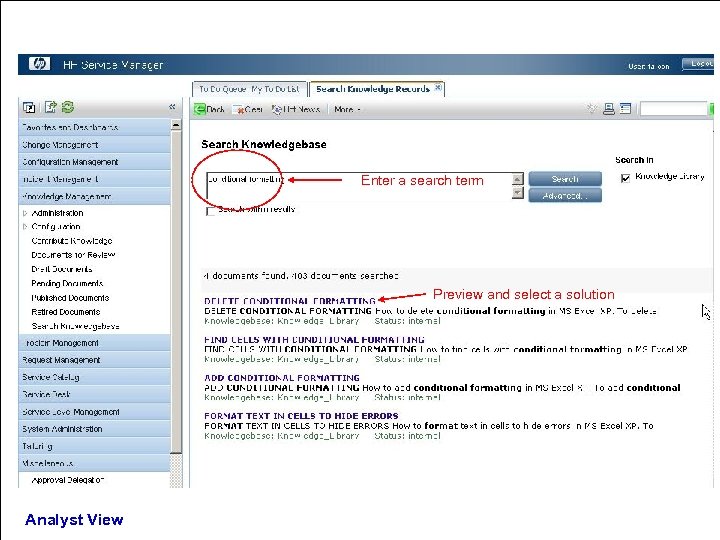Click the Clear toolbar button
The width and height of the screenshot is (720, 540).
tap(248, 109)
